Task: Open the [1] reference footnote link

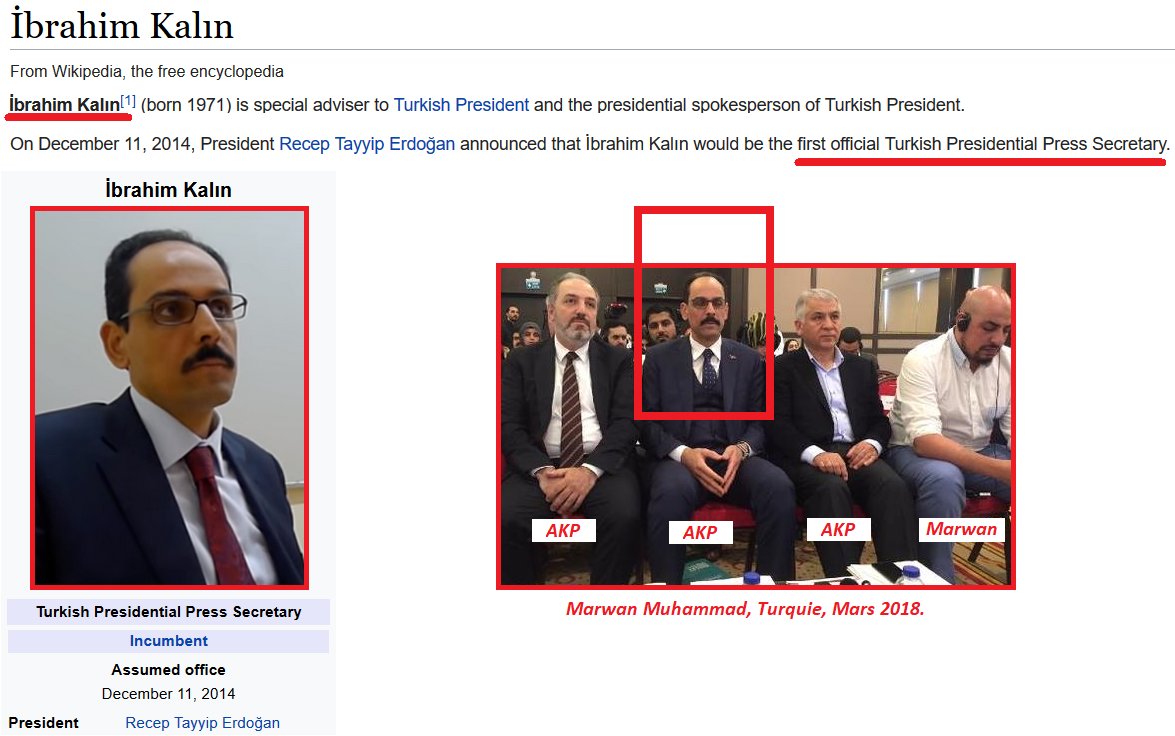Action: click(128, 100)
